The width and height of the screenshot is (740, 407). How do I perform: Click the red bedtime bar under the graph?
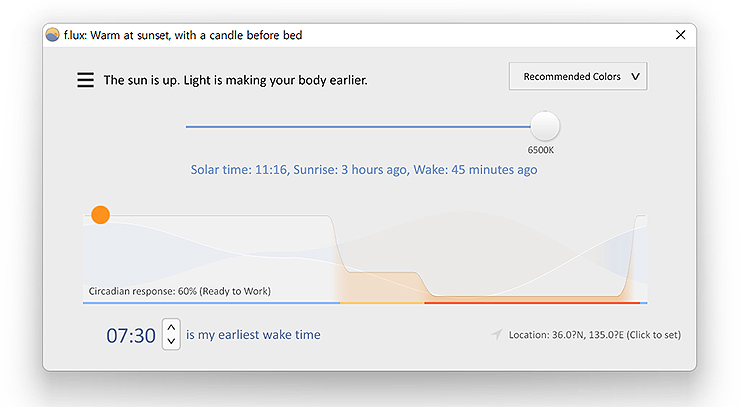tap(530, 302)
